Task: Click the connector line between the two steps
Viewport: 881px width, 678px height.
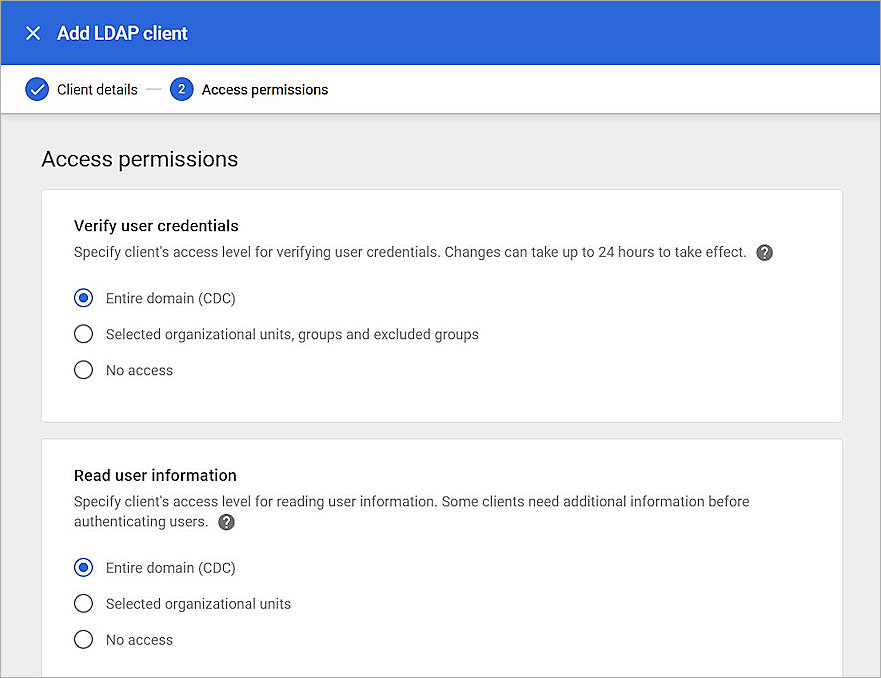Action: [x=154, y=89]
